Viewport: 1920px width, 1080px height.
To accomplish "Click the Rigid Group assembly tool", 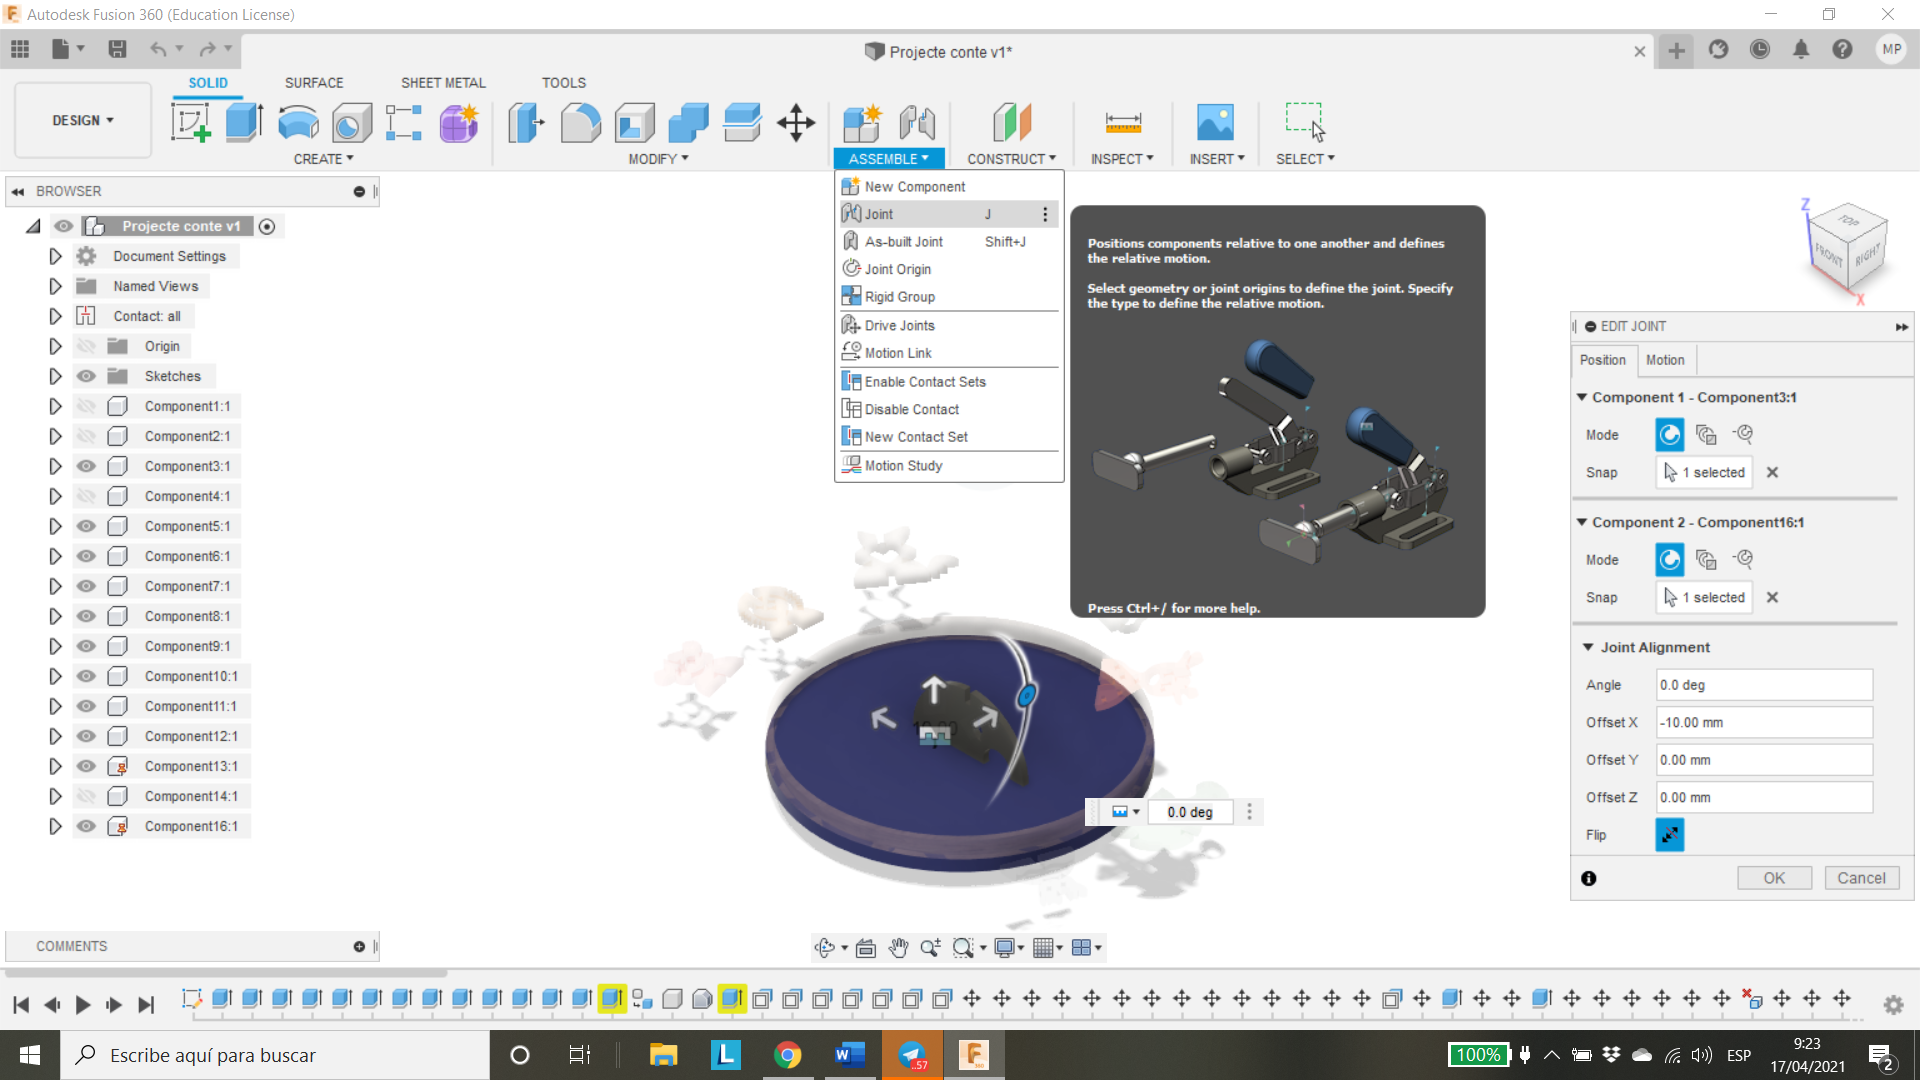I will [x=901, y=297].
